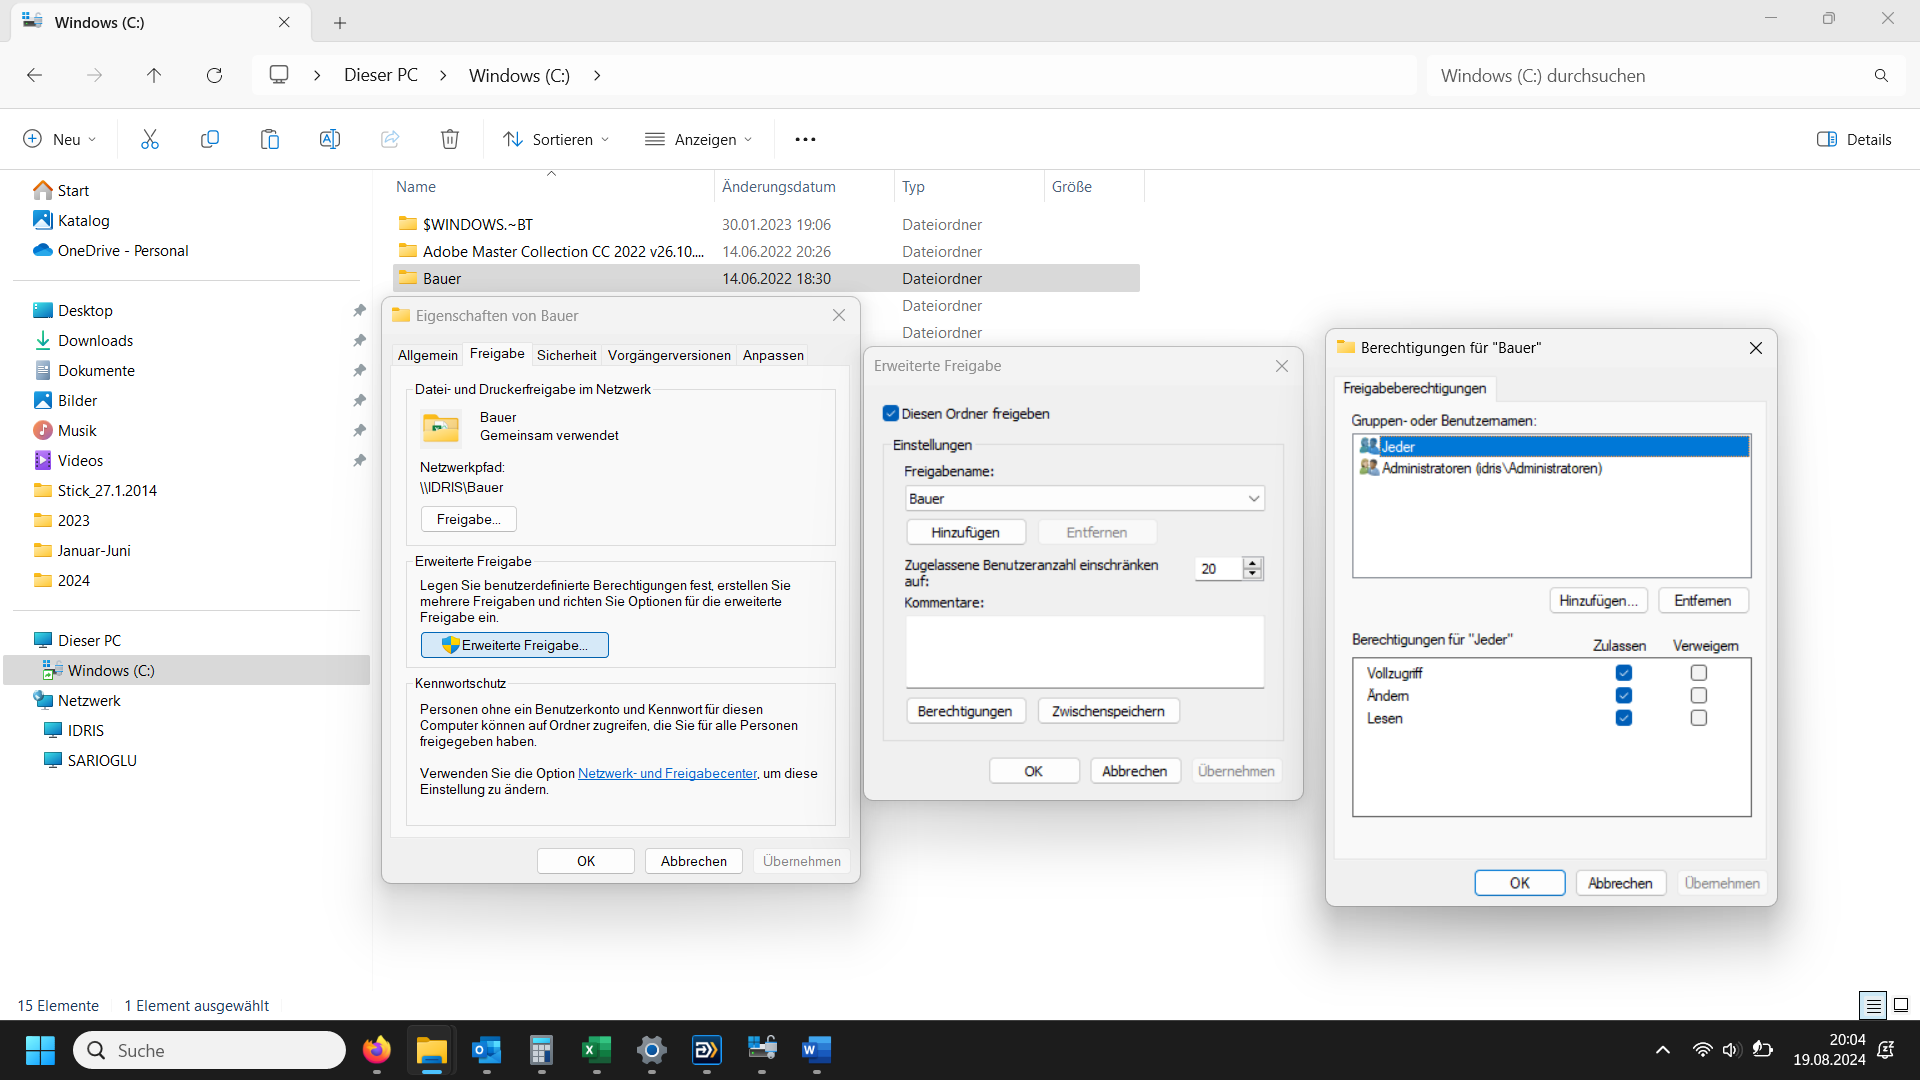
Task: Click the Rename icon in toolbar
Action: click(x=330, y=139)
